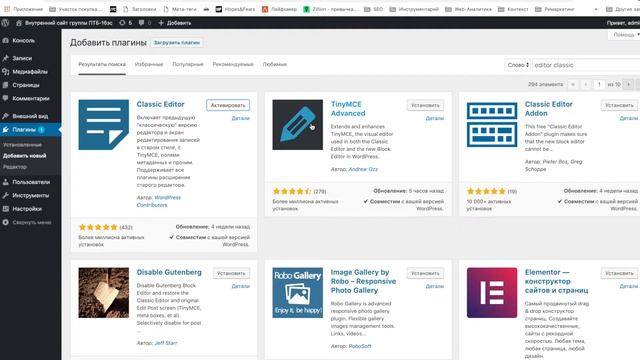Open the SEO bookmarks folder

coord(373,9)
